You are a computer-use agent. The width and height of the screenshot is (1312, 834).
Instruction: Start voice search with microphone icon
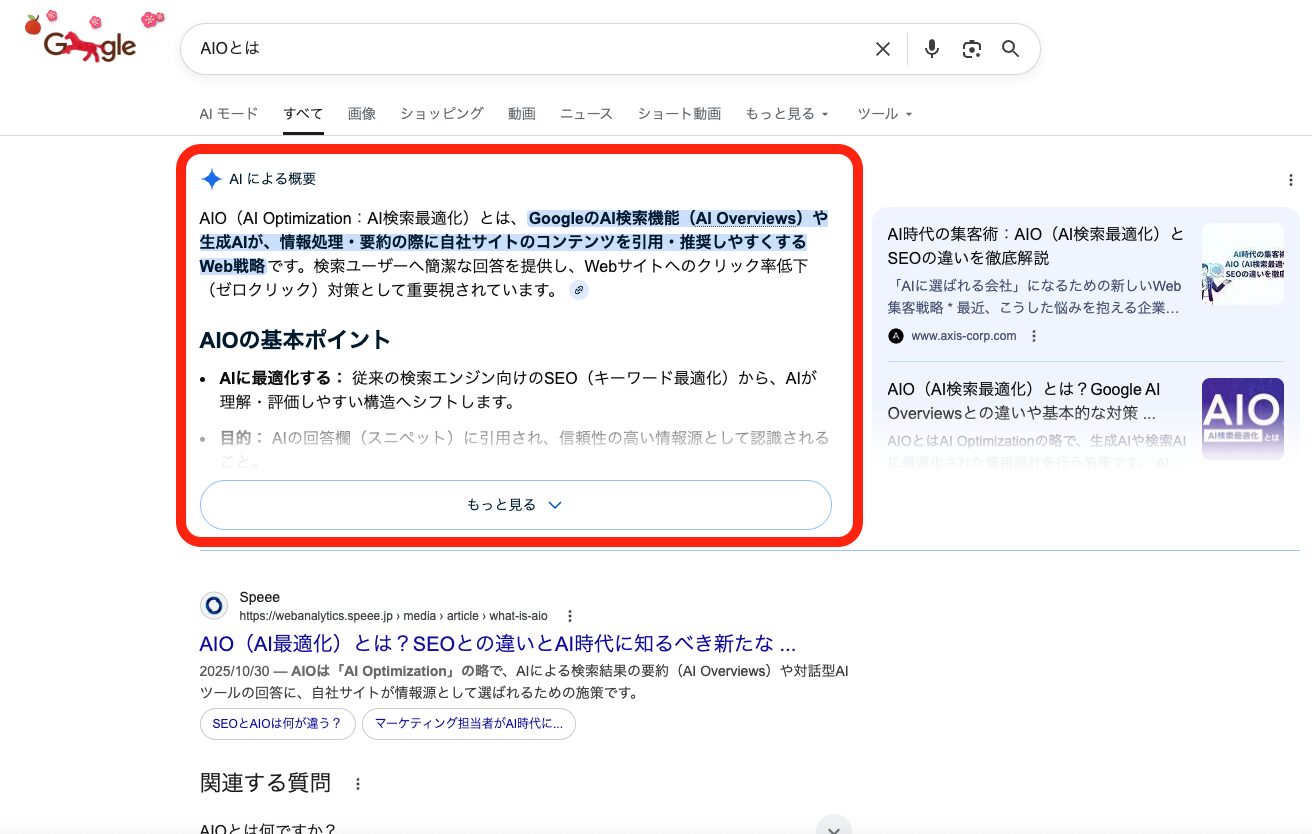click(x=932, y=49)
